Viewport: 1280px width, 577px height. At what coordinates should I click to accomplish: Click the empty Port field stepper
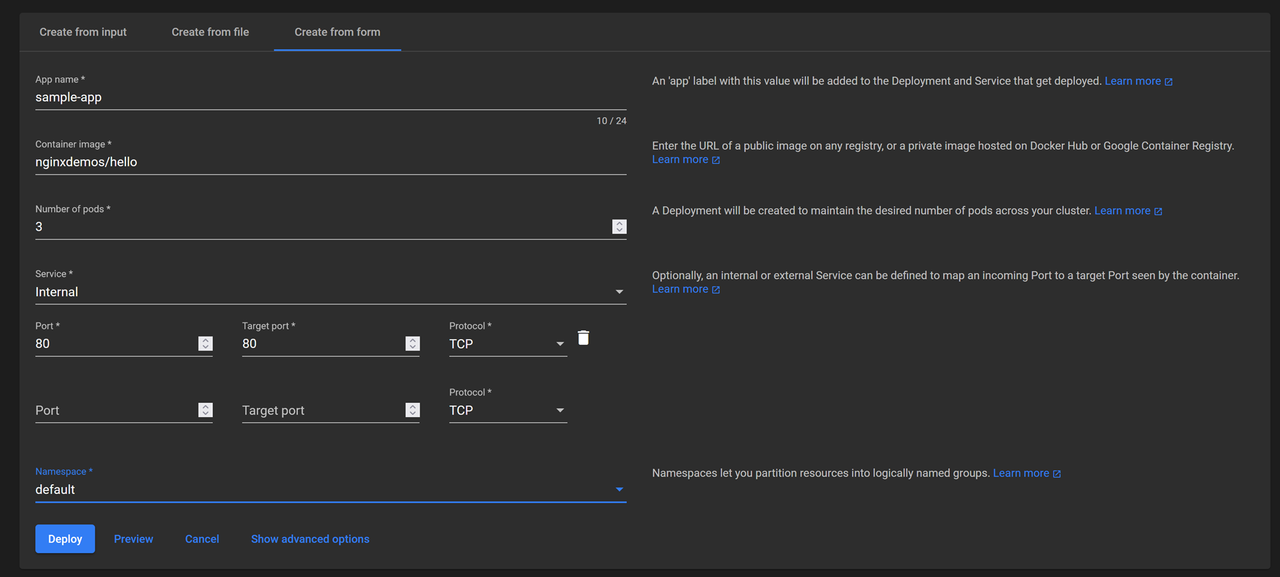pyautogui.click(x=205, y=410)
